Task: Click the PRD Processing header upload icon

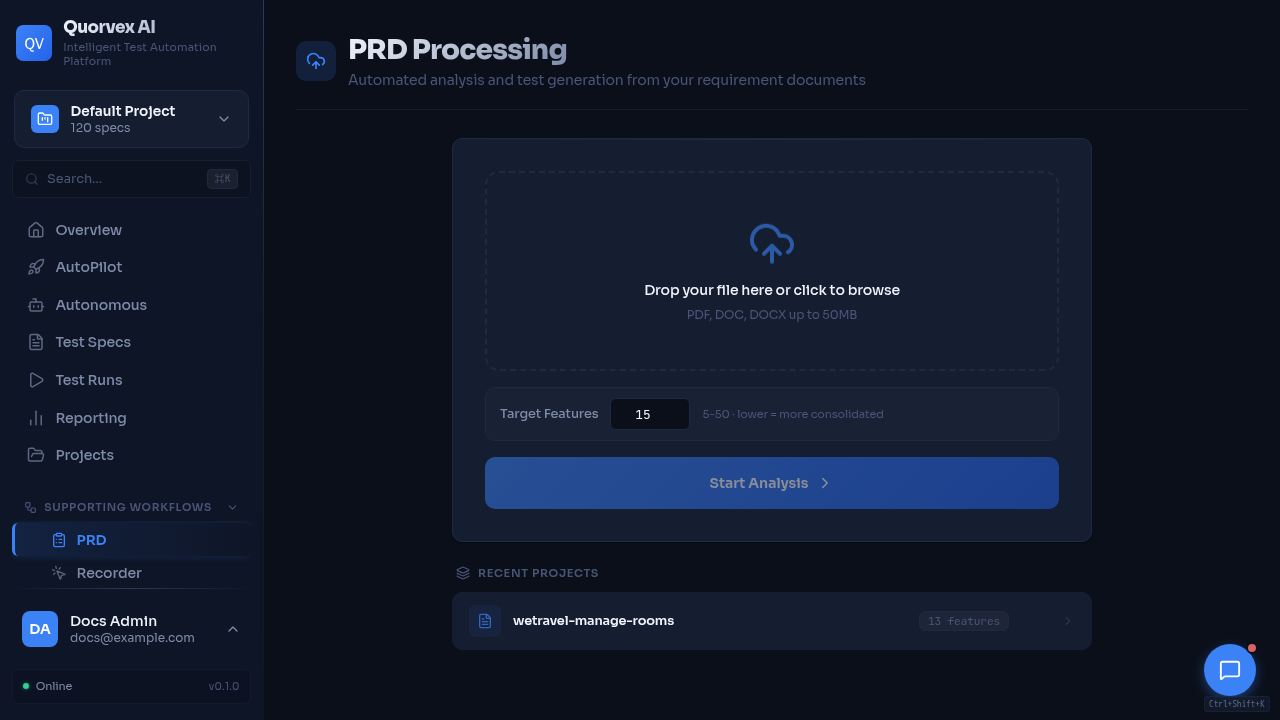Action: tap(316, 61)
